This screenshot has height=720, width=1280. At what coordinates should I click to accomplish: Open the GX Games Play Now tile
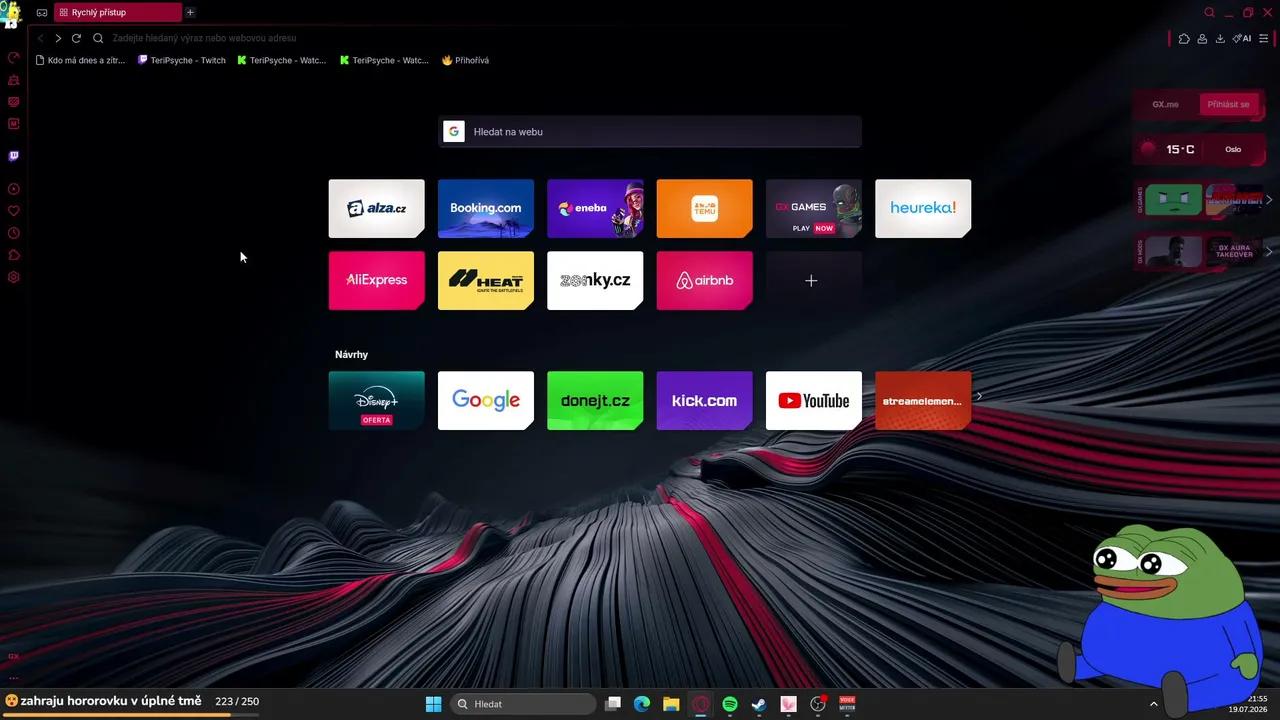[814, 208]
